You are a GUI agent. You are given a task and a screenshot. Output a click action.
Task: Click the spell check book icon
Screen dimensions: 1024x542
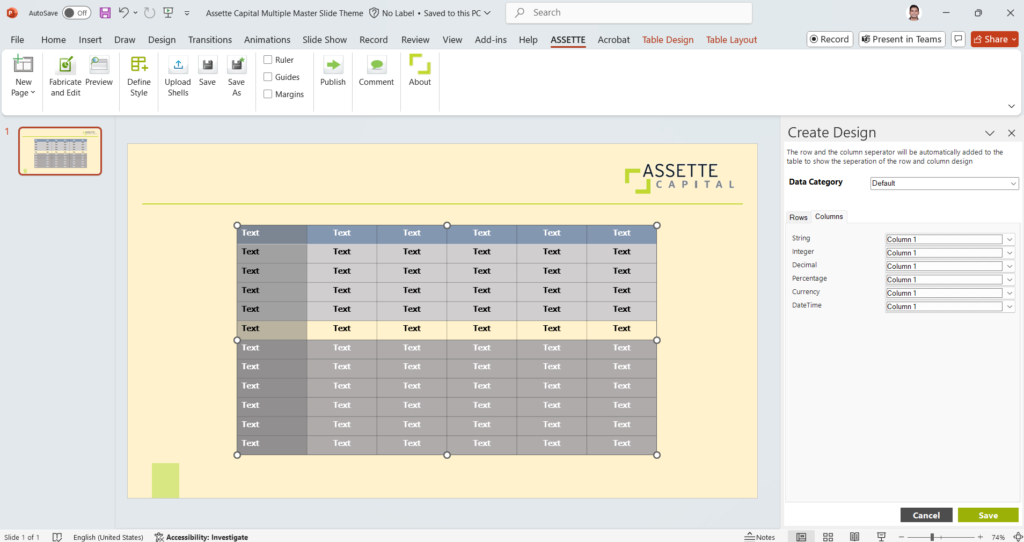[x=57, y=537]
